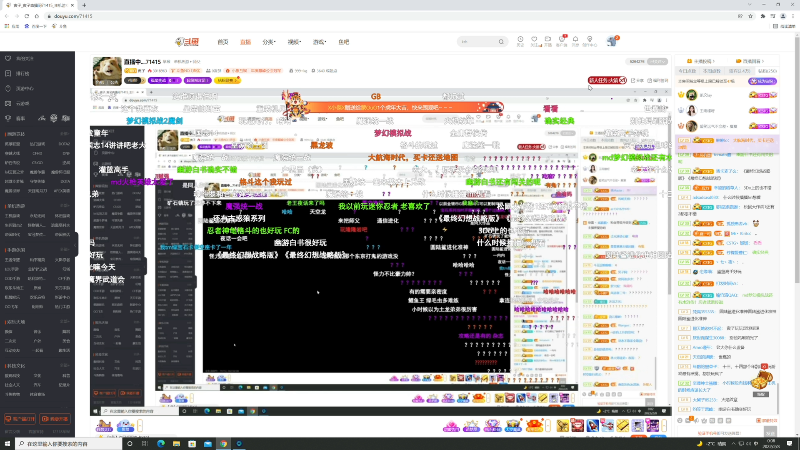Open a new browser tab with plus
Image resolution: width=800 pixels, height=450 pixels.
(84, 5)
